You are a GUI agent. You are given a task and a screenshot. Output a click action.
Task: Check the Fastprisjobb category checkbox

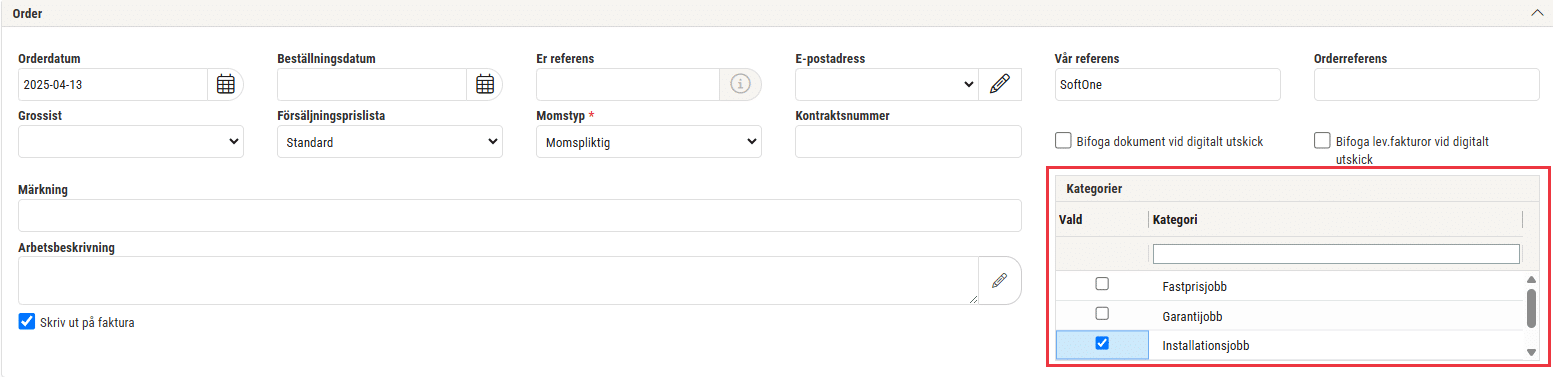[1102, 284]
